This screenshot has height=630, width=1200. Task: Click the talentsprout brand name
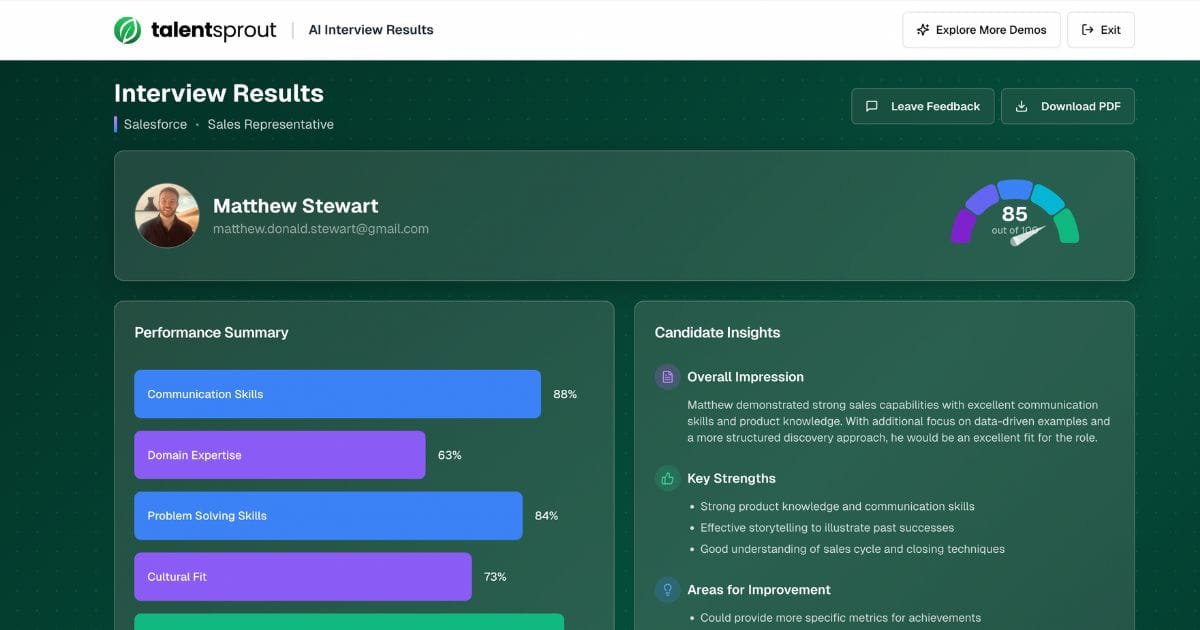pos(213,30)
